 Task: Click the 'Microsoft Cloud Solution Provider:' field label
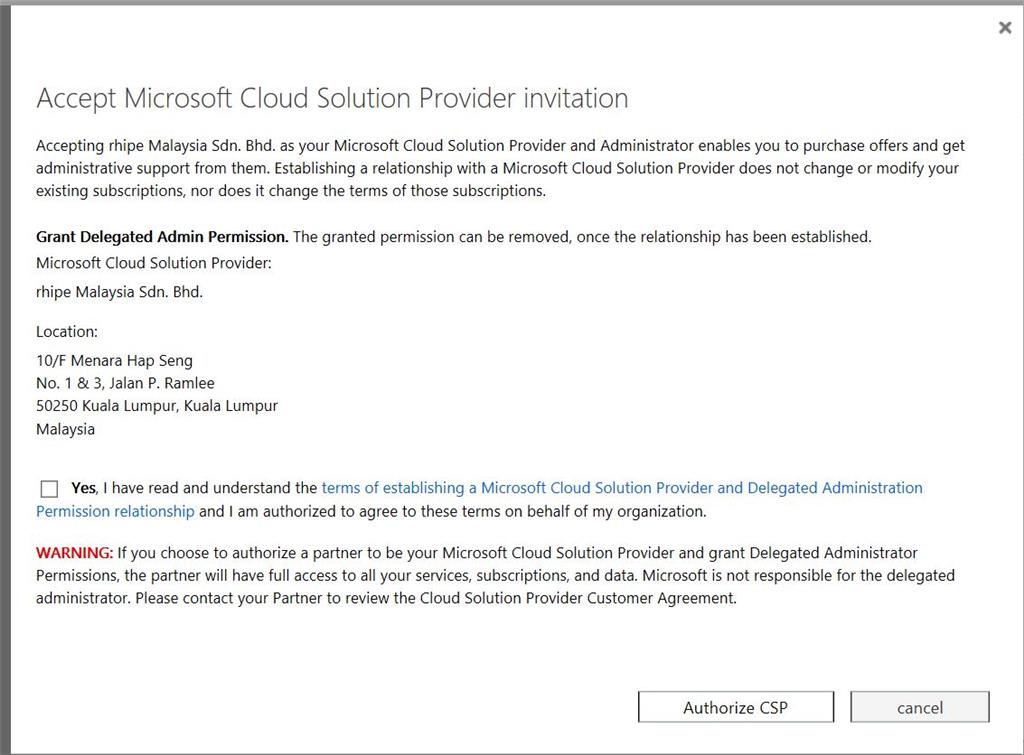(x=154, y=264)
